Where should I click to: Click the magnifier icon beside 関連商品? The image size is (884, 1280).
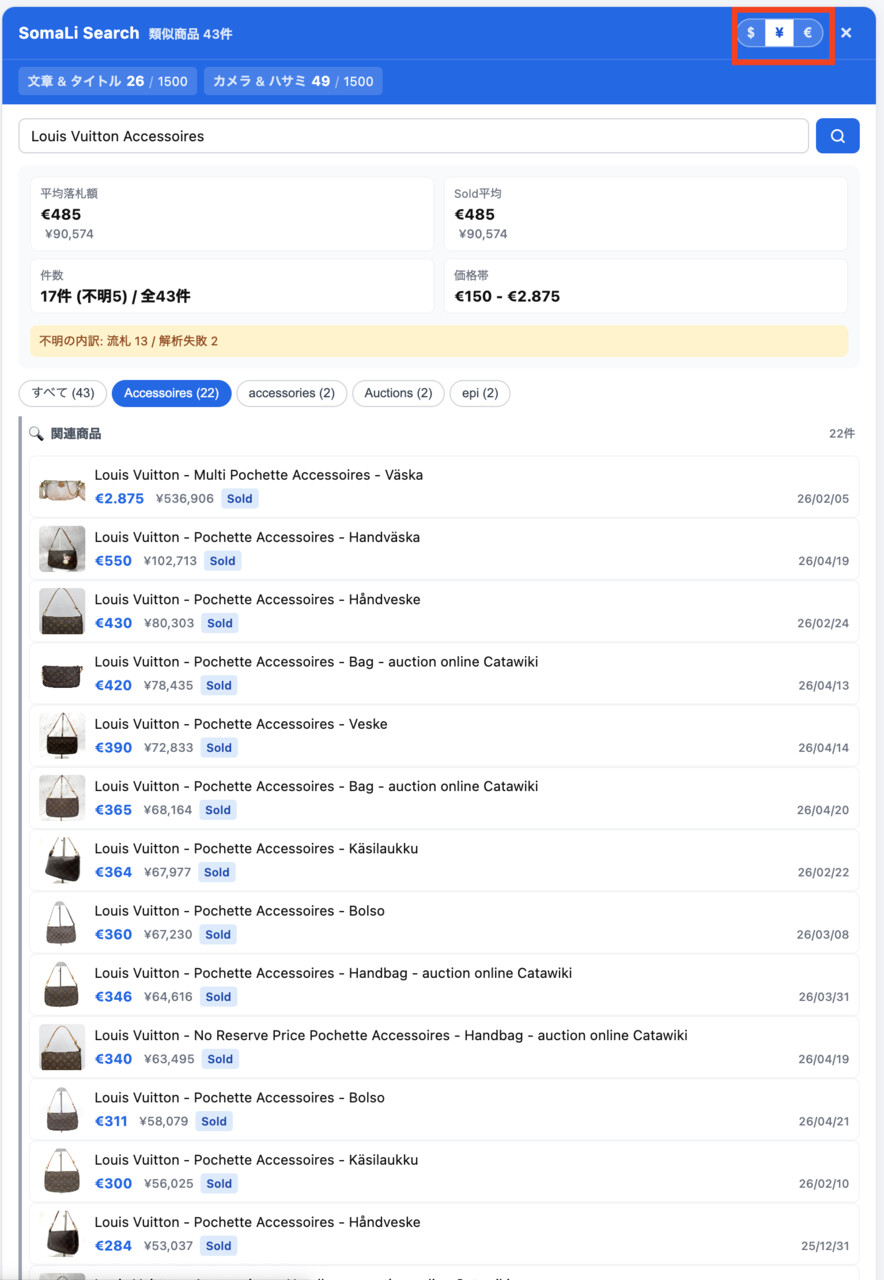[36, 434]
